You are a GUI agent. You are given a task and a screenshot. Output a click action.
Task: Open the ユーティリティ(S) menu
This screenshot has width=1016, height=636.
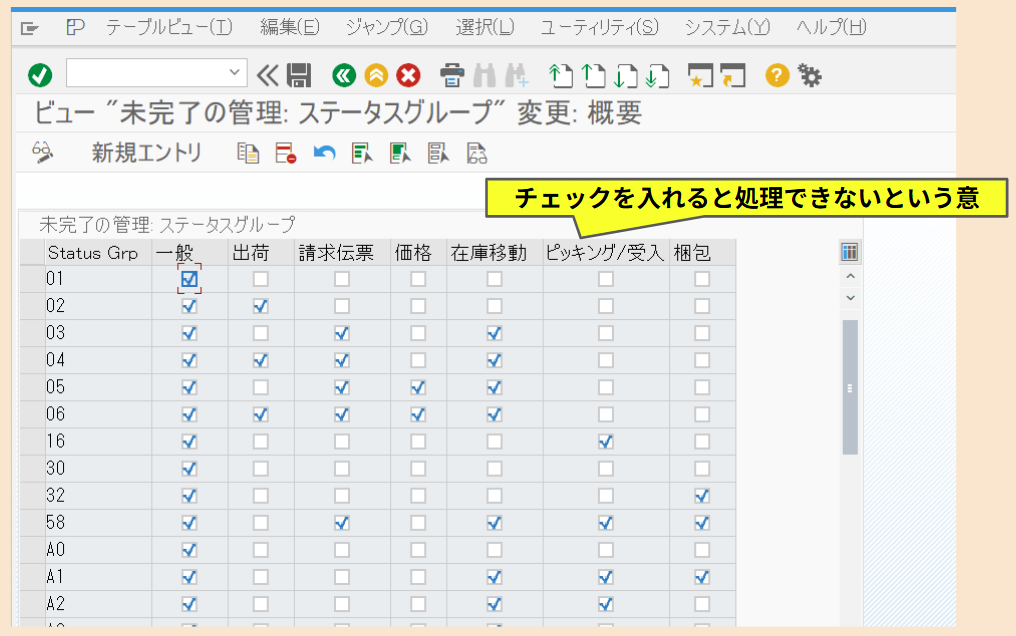pyautogui.click(x=599, y=27)
